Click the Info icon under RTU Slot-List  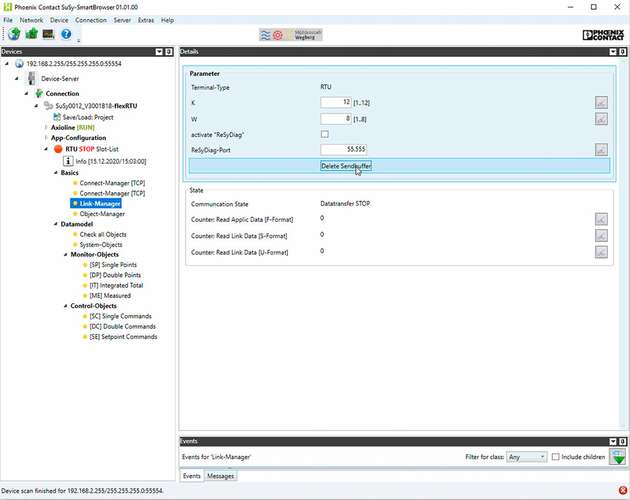click(69, 160)
